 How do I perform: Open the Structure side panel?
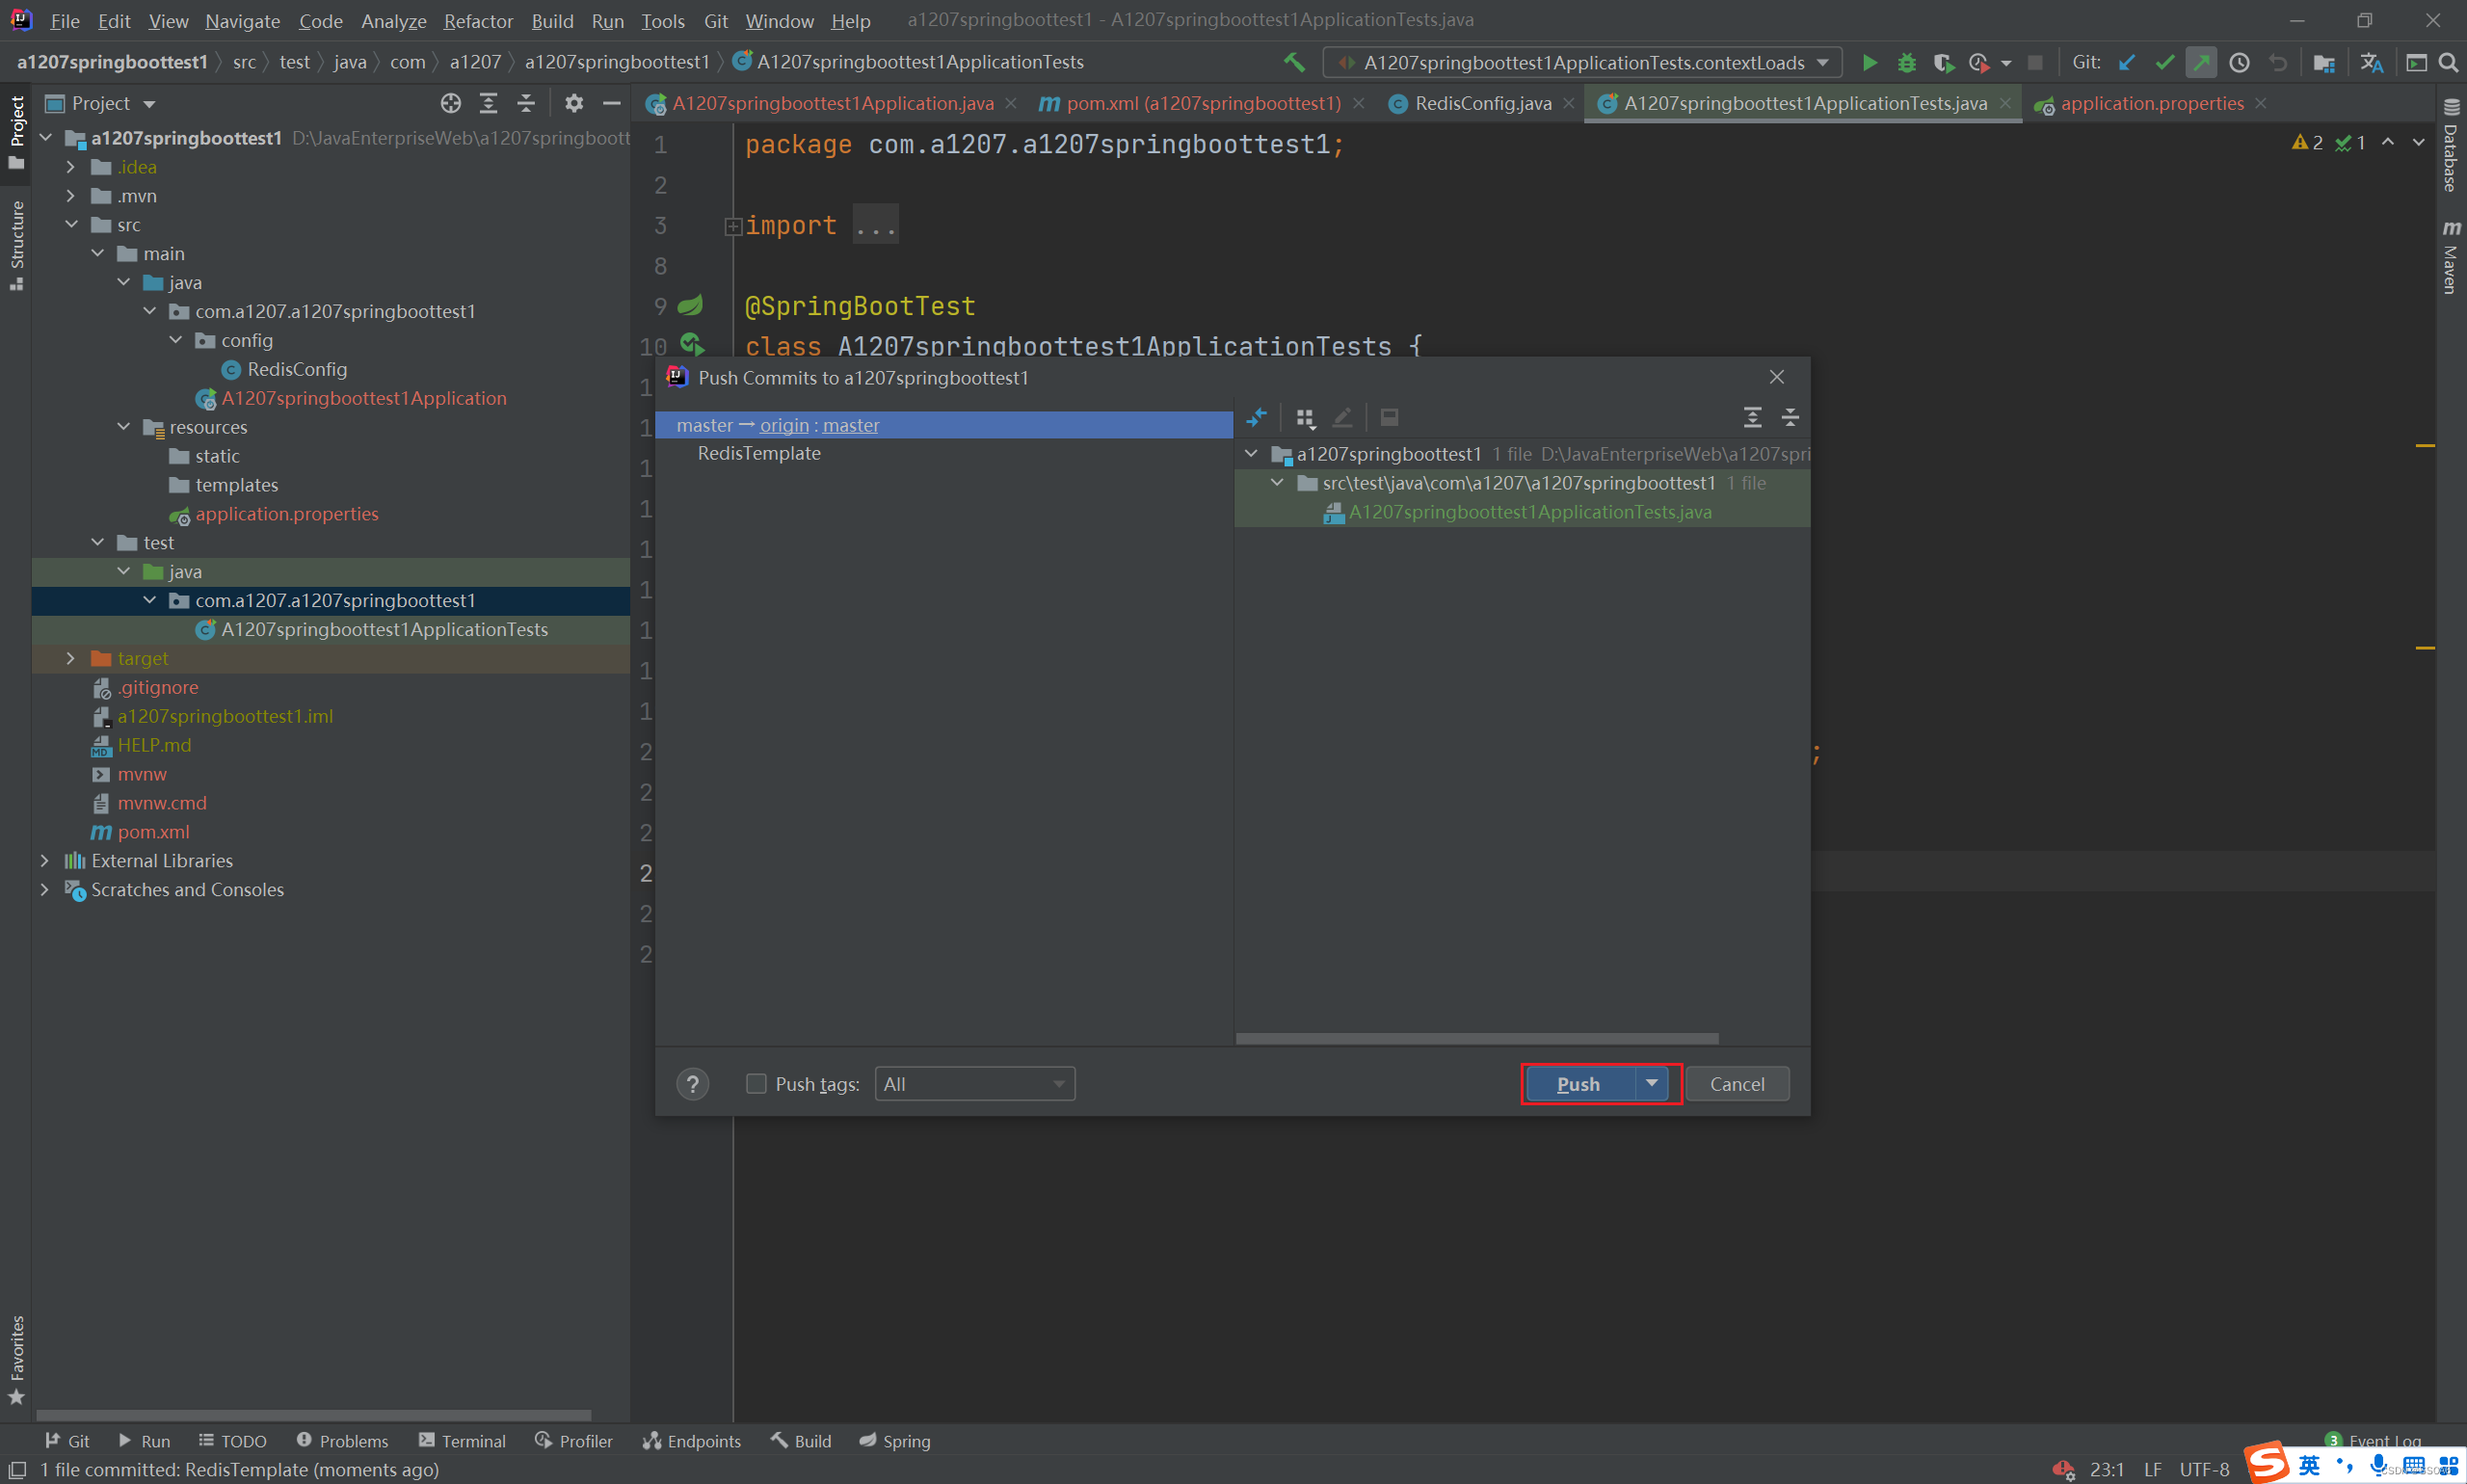pyautogui.click(x=16, y=245)
